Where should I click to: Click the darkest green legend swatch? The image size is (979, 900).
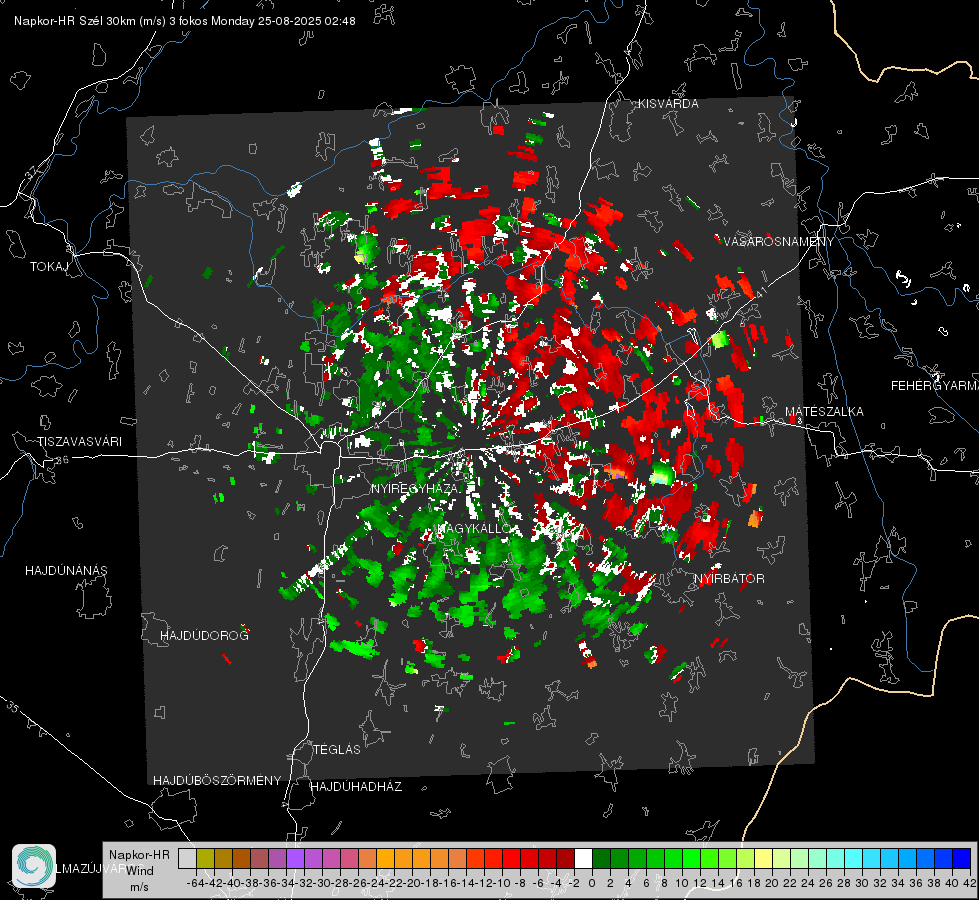(x=601, y=858)
